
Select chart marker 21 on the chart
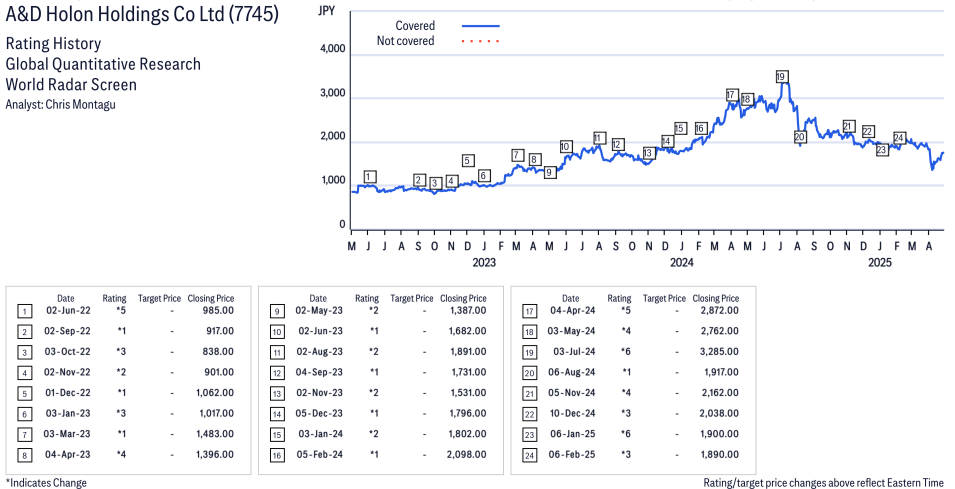point(848,127)
